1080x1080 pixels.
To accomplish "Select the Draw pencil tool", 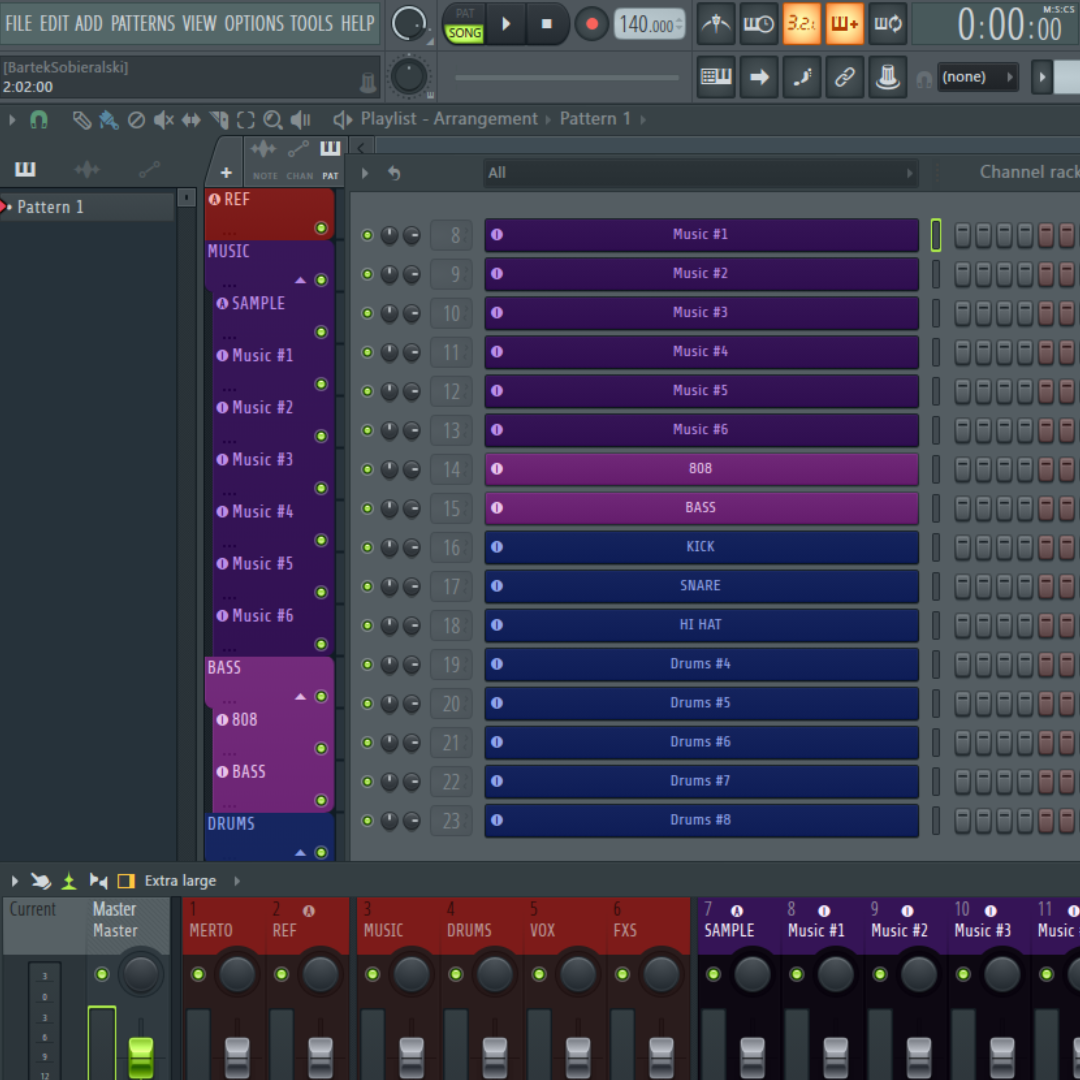I will pyautogui.click(x=82, y=120).
